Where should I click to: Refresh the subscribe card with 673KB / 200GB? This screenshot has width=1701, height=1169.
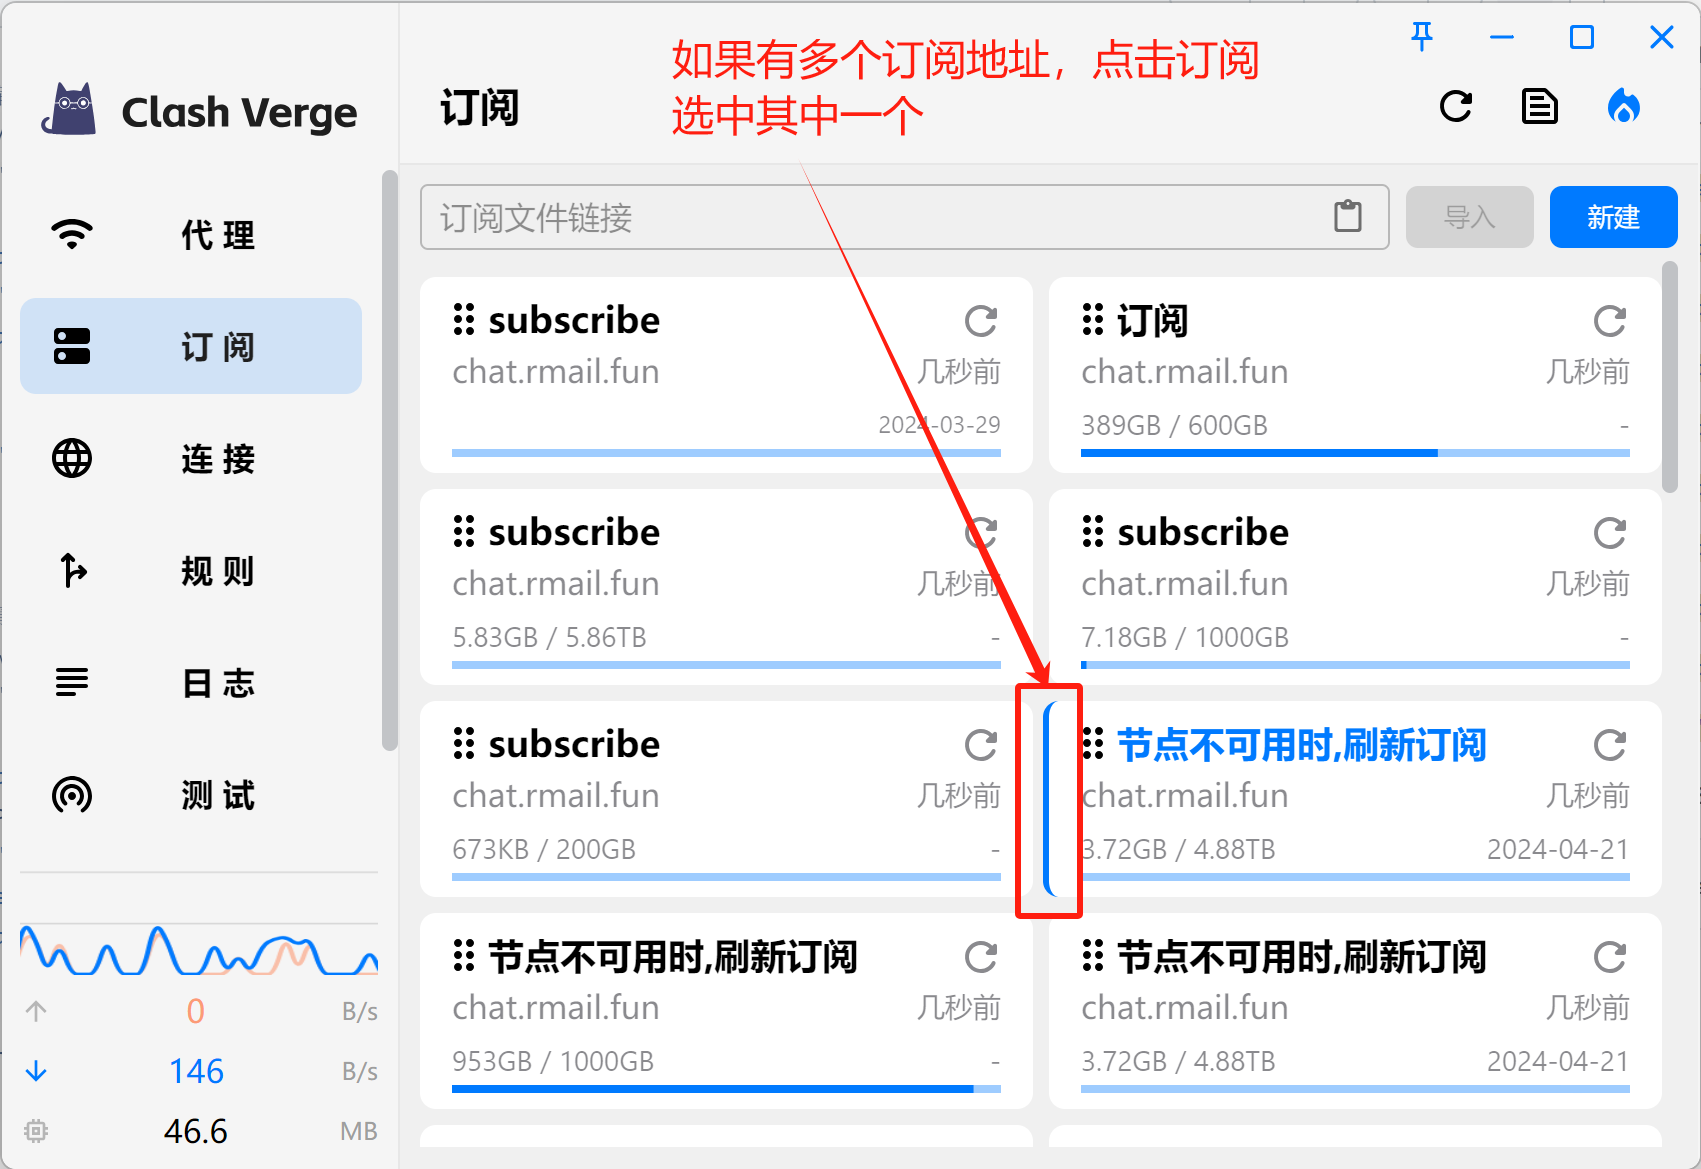click(981, 745)
